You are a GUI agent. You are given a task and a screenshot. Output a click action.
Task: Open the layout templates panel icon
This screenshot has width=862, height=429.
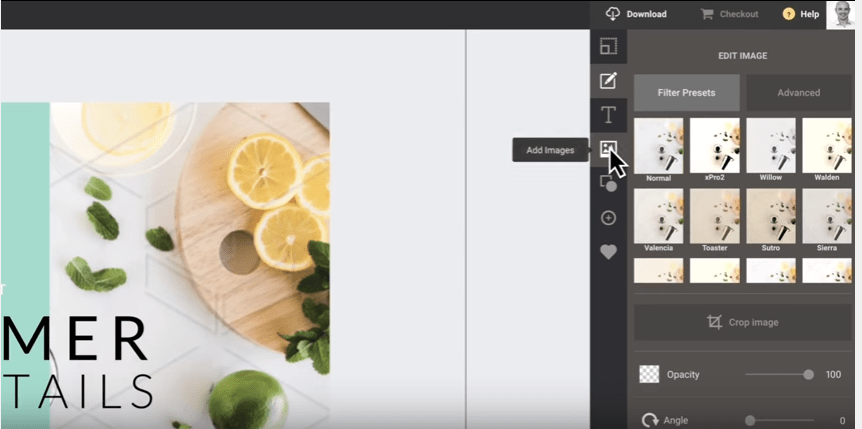point(608,46)
